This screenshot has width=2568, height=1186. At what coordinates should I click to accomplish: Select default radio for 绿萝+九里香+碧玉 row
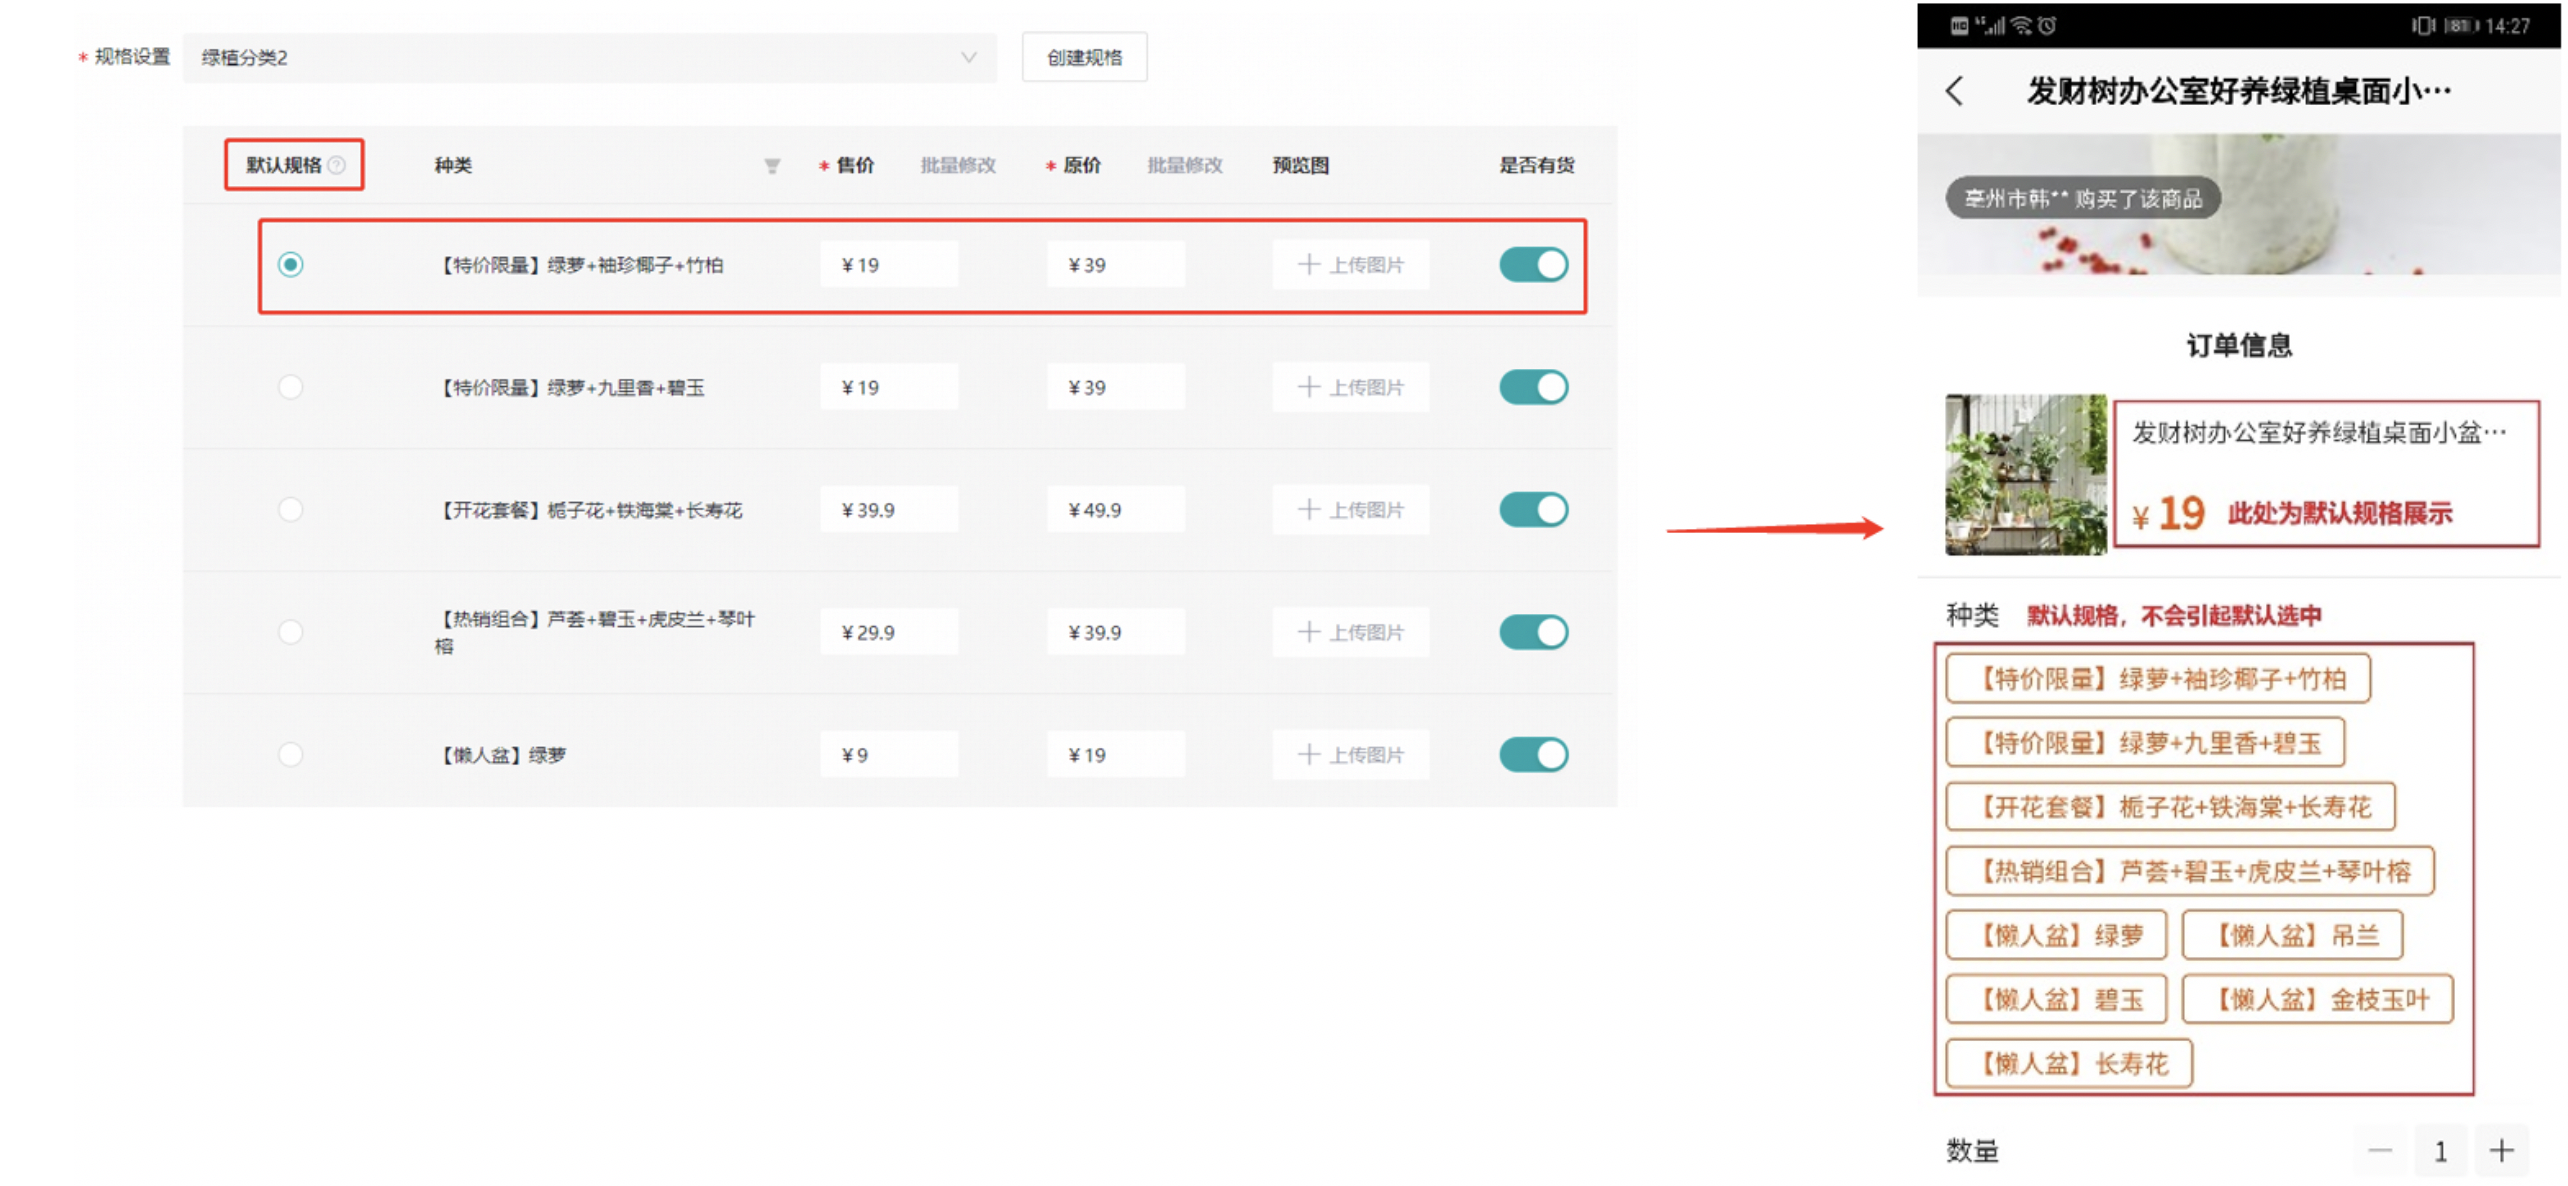pyautogui.click(x=290, y=387)
